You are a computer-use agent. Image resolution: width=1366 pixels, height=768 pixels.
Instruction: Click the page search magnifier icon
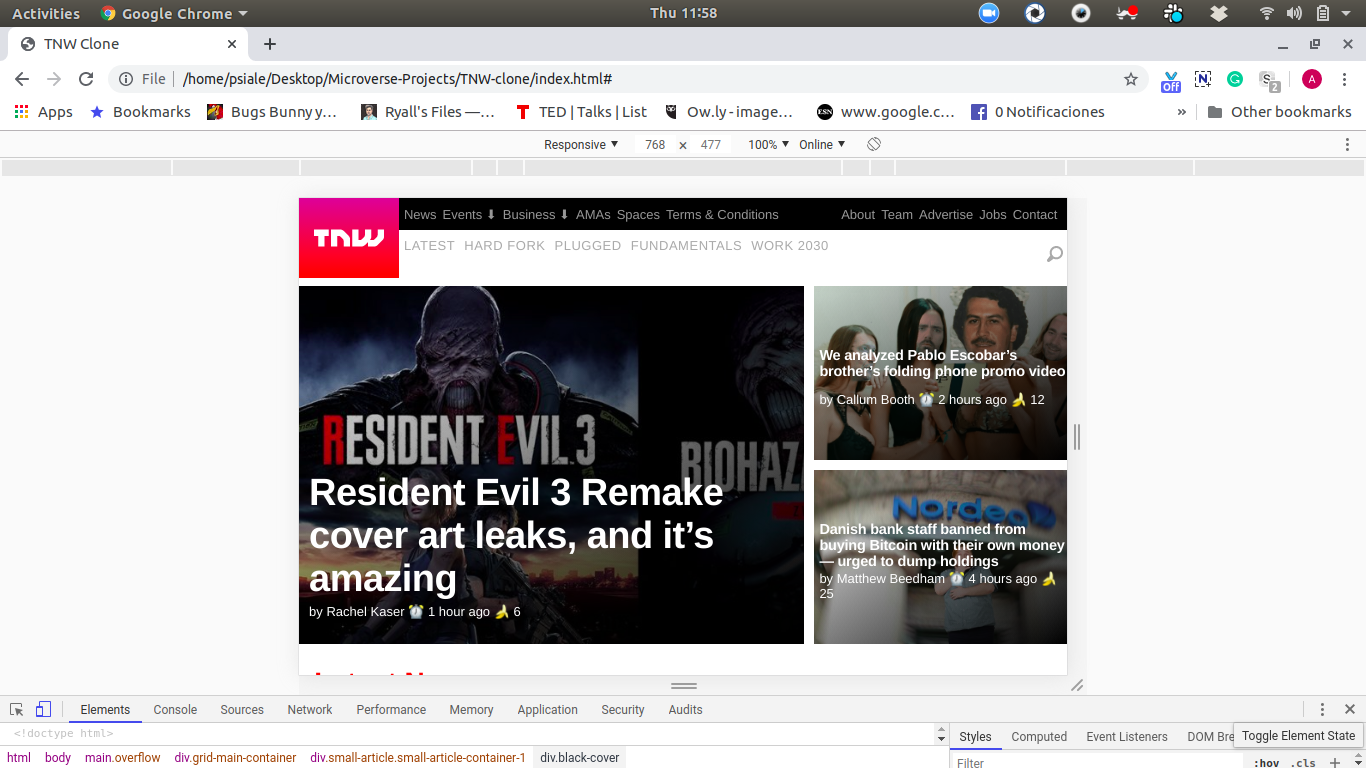click(1054, 254)
